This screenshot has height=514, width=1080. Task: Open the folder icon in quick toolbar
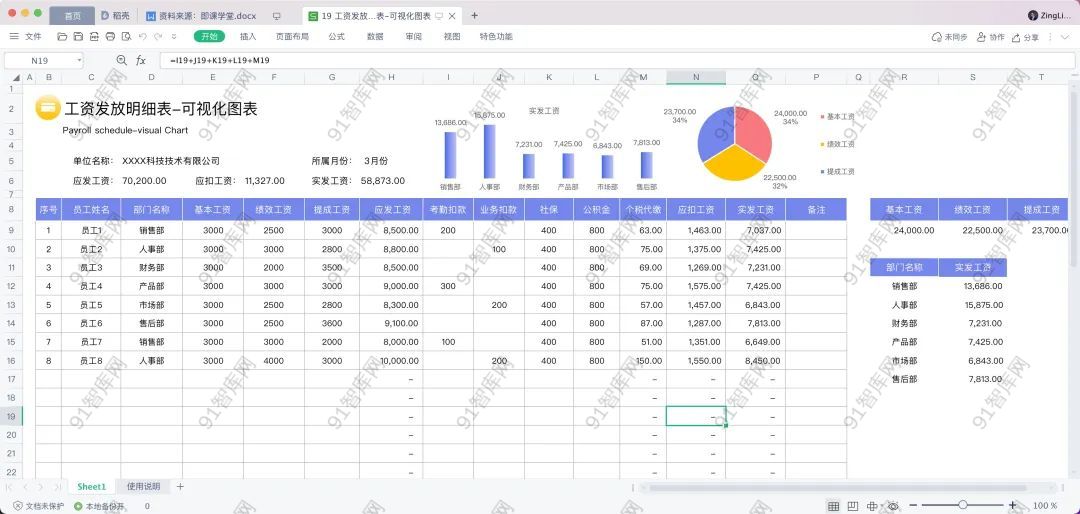point(63,37)
